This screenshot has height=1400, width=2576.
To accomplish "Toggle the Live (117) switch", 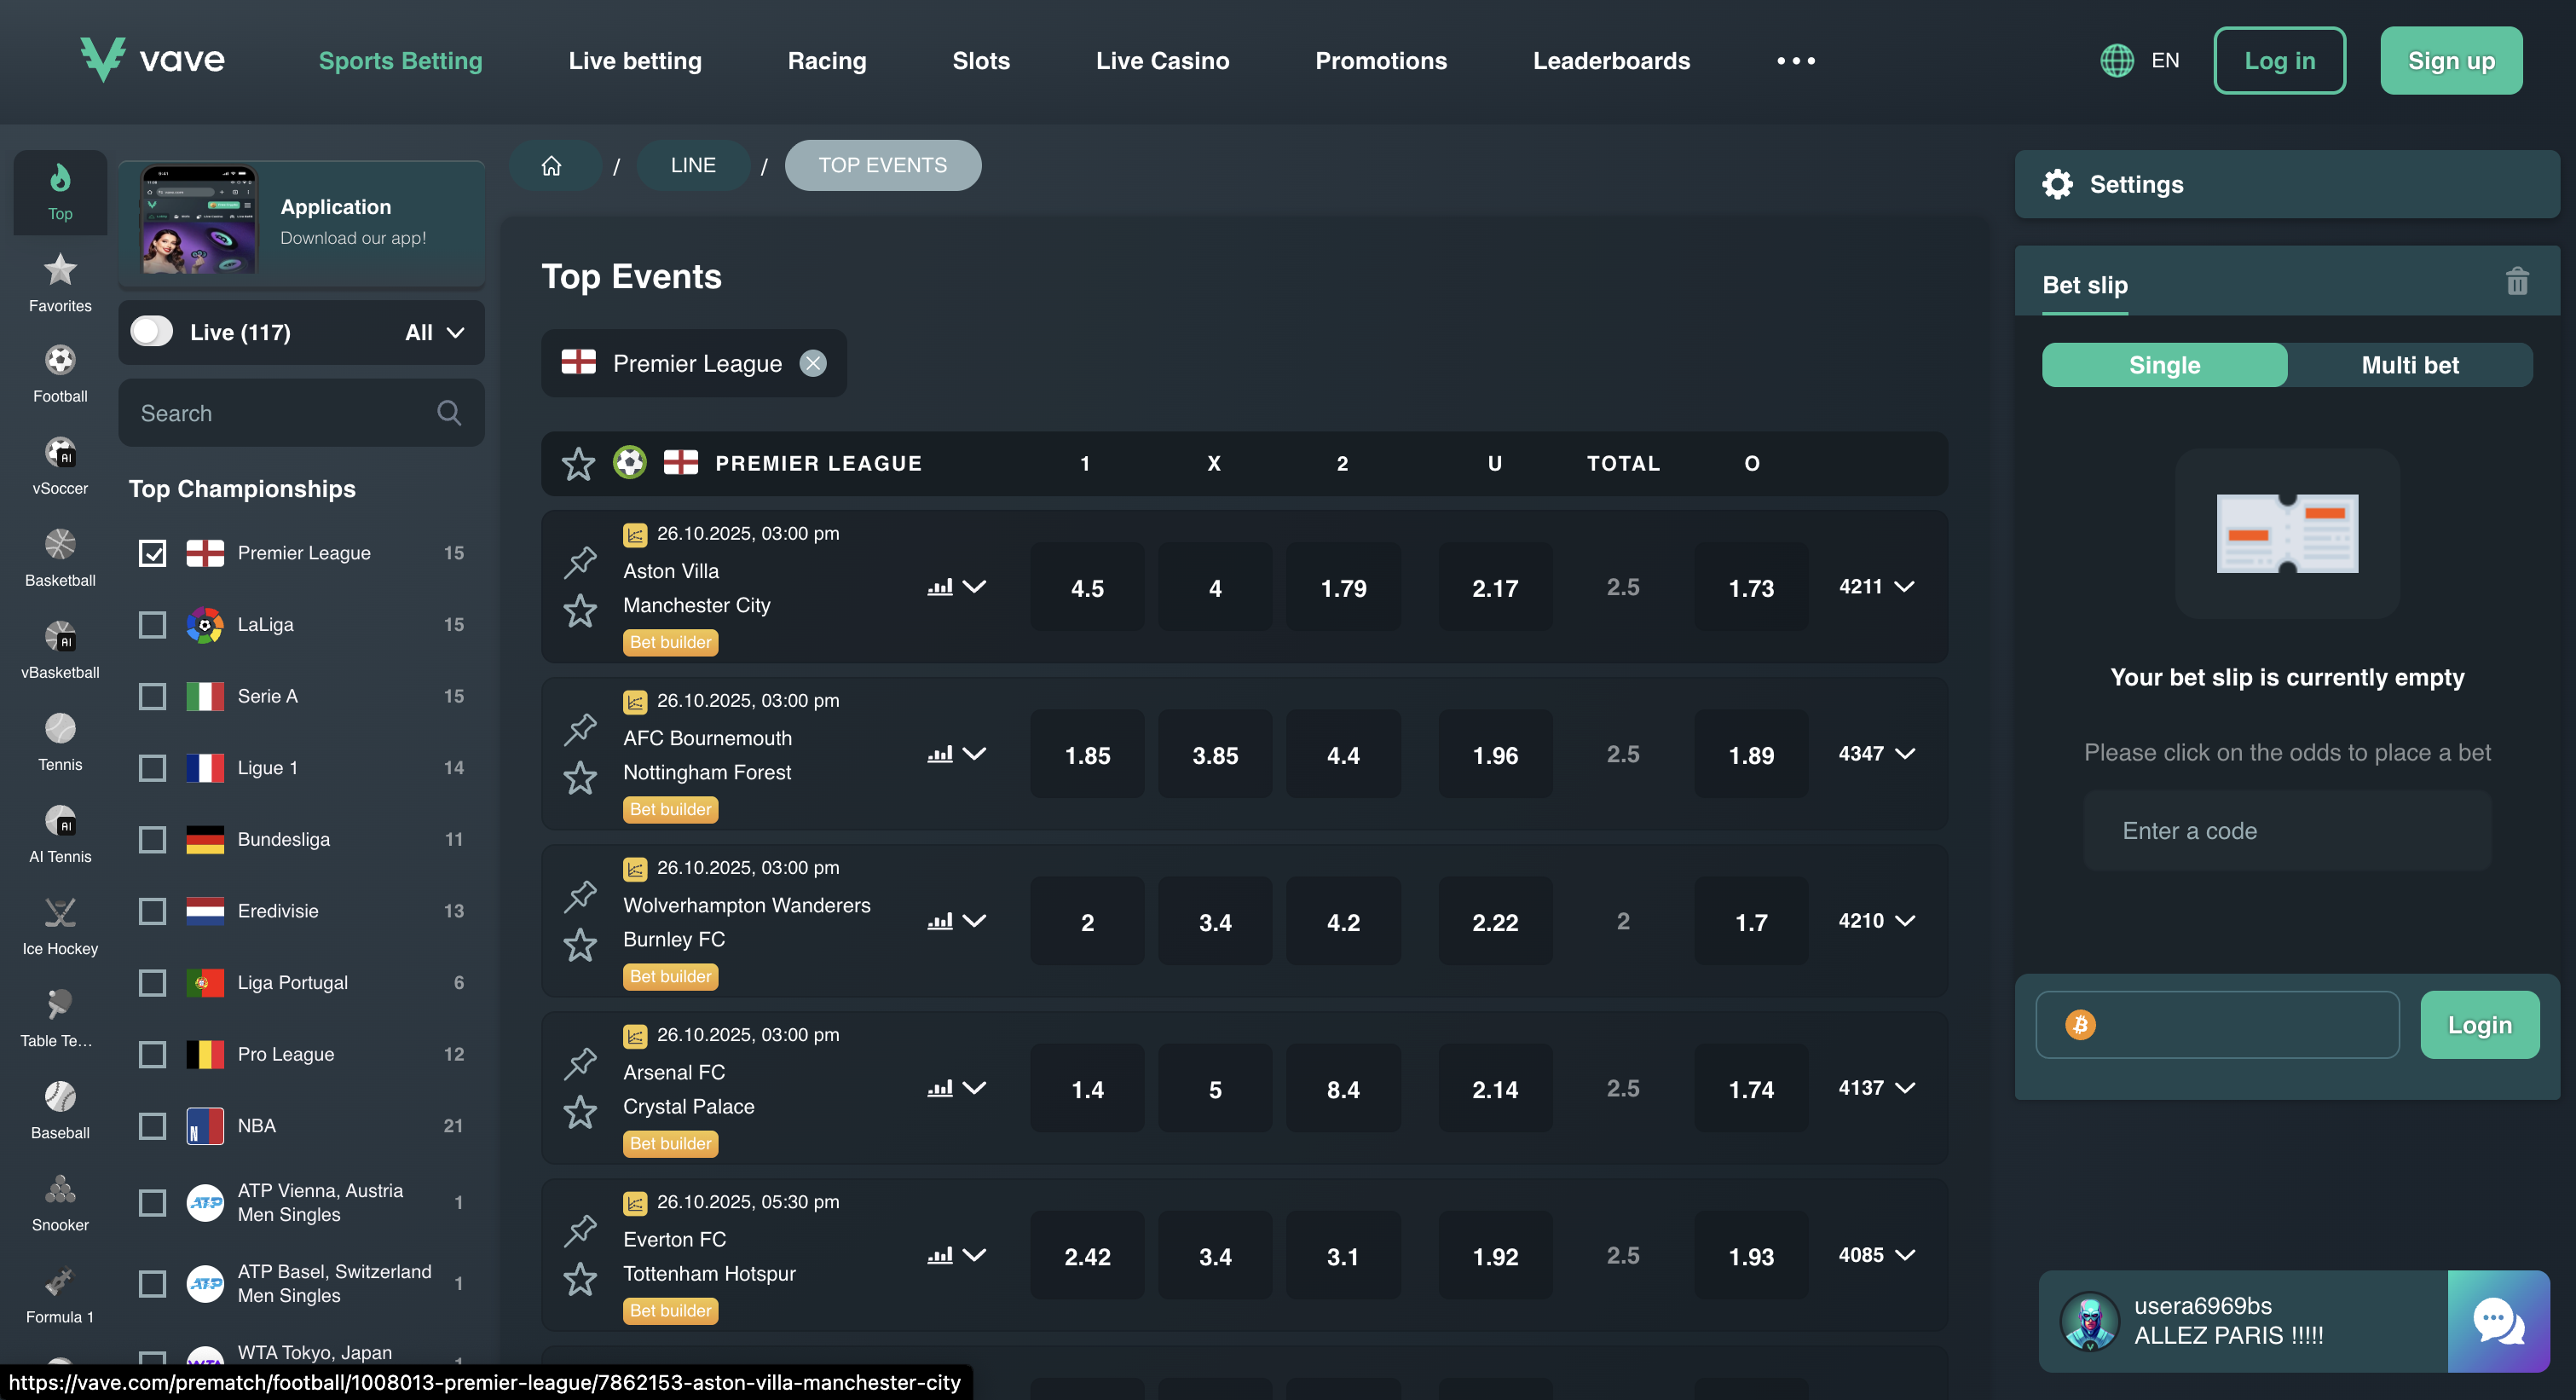I will [152, 332].
